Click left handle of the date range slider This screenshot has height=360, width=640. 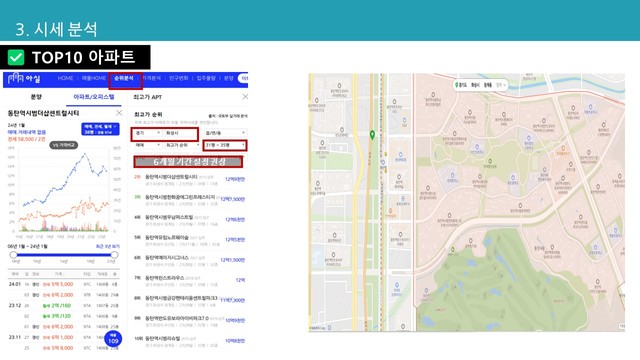13,255
